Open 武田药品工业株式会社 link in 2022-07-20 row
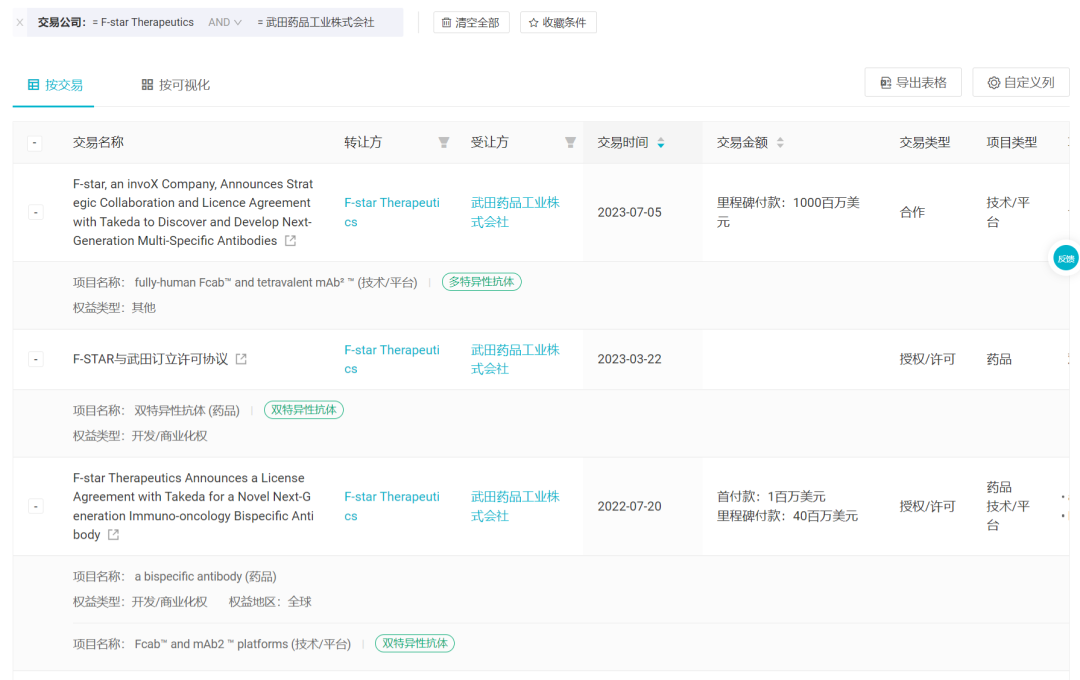The height and width of the screenshot is (680, 1080). (515, 506)
